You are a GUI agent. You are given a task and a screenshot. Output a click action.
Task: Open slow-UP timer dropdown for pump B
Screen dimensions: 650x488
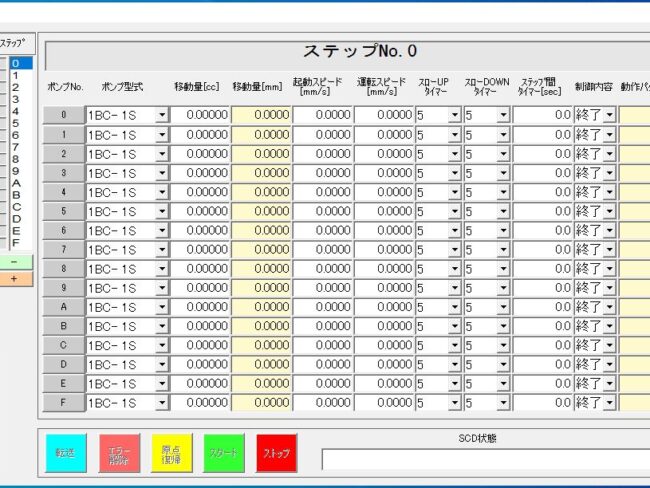(x=454, y=326)
